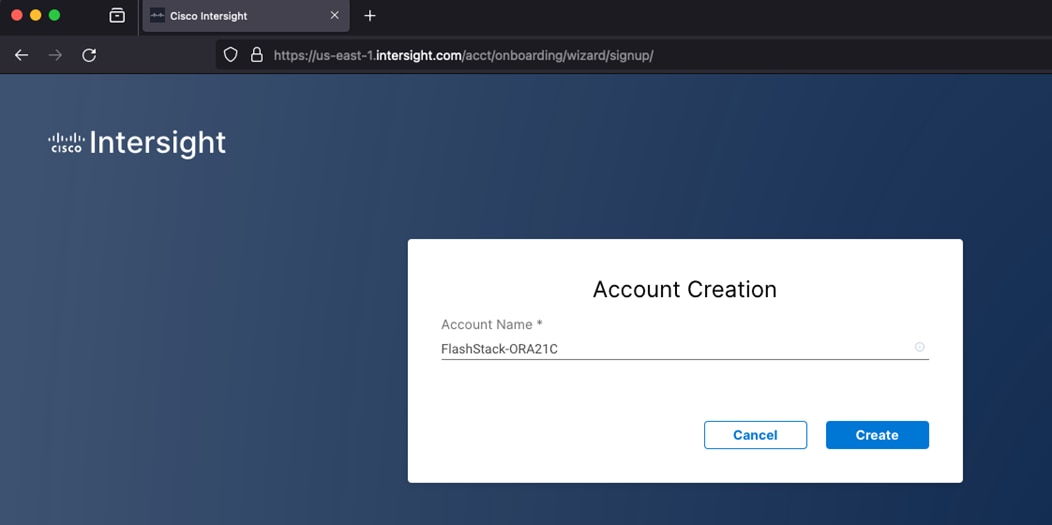Click the Account Name * label
The image size is (1052, 525).
[x=492, y=325]
